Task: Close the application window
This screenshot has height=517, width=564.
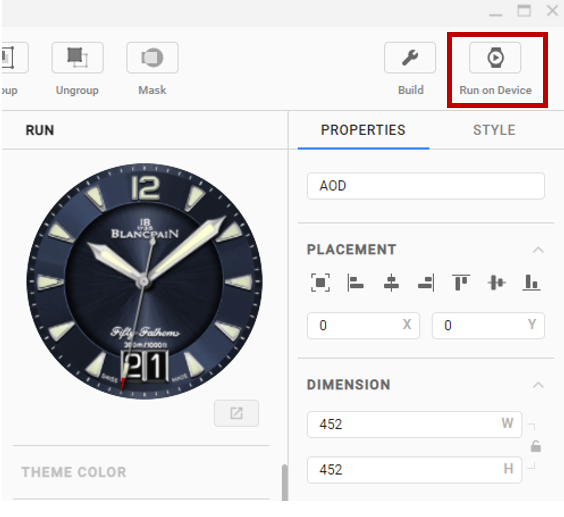Action: [x=552, y=10]
